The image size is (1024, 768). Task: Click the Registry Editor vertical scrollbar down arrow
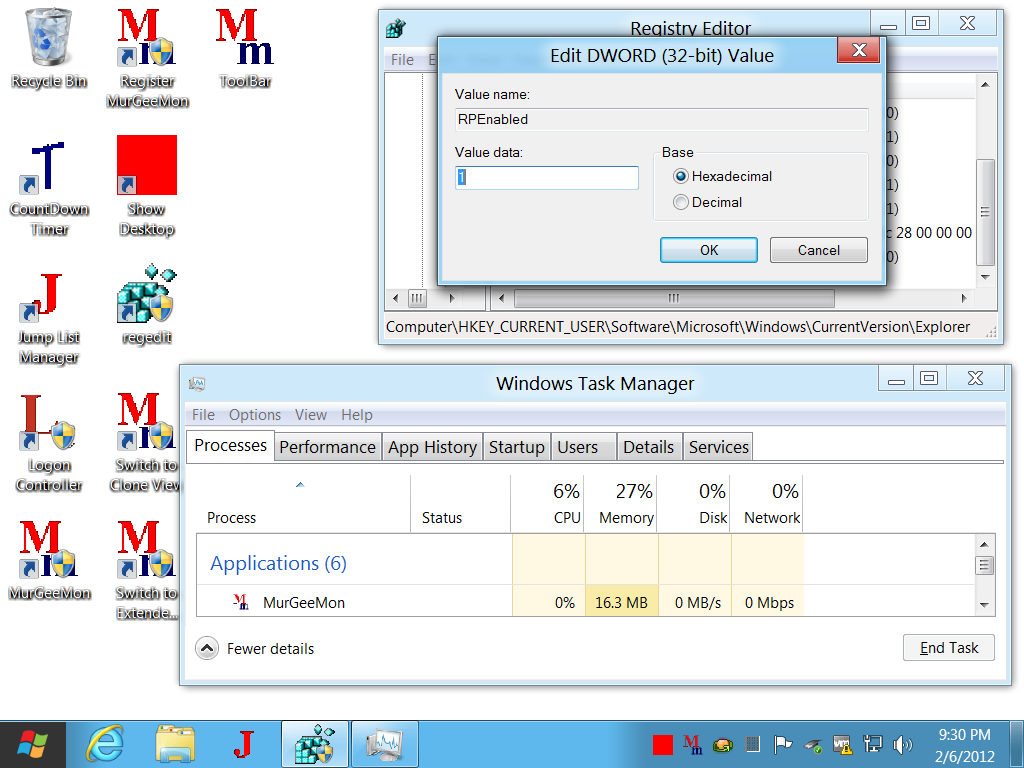tap(985, 277)
